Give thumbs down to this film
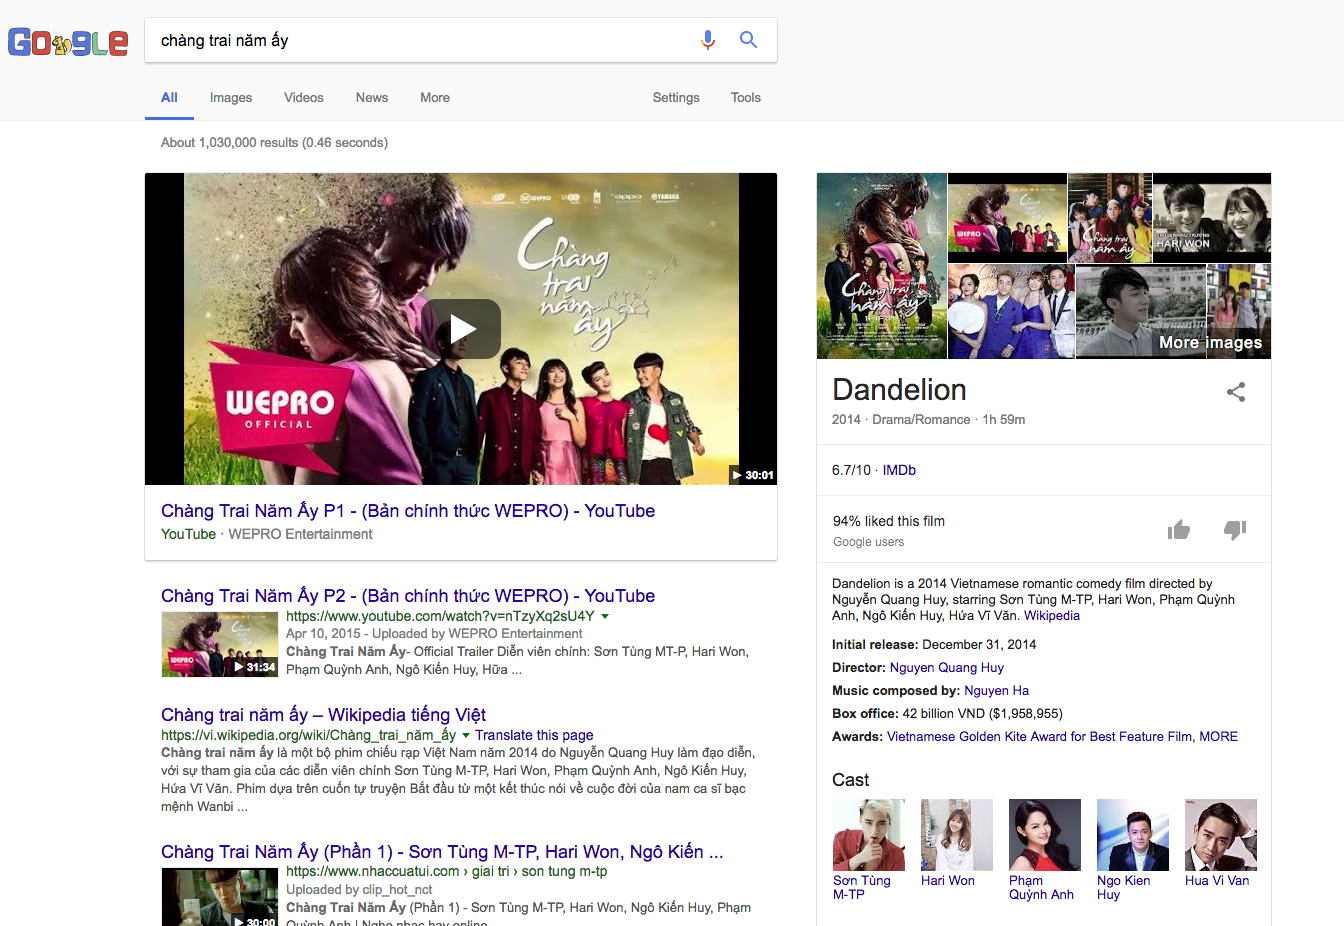 click(1235, 530)
